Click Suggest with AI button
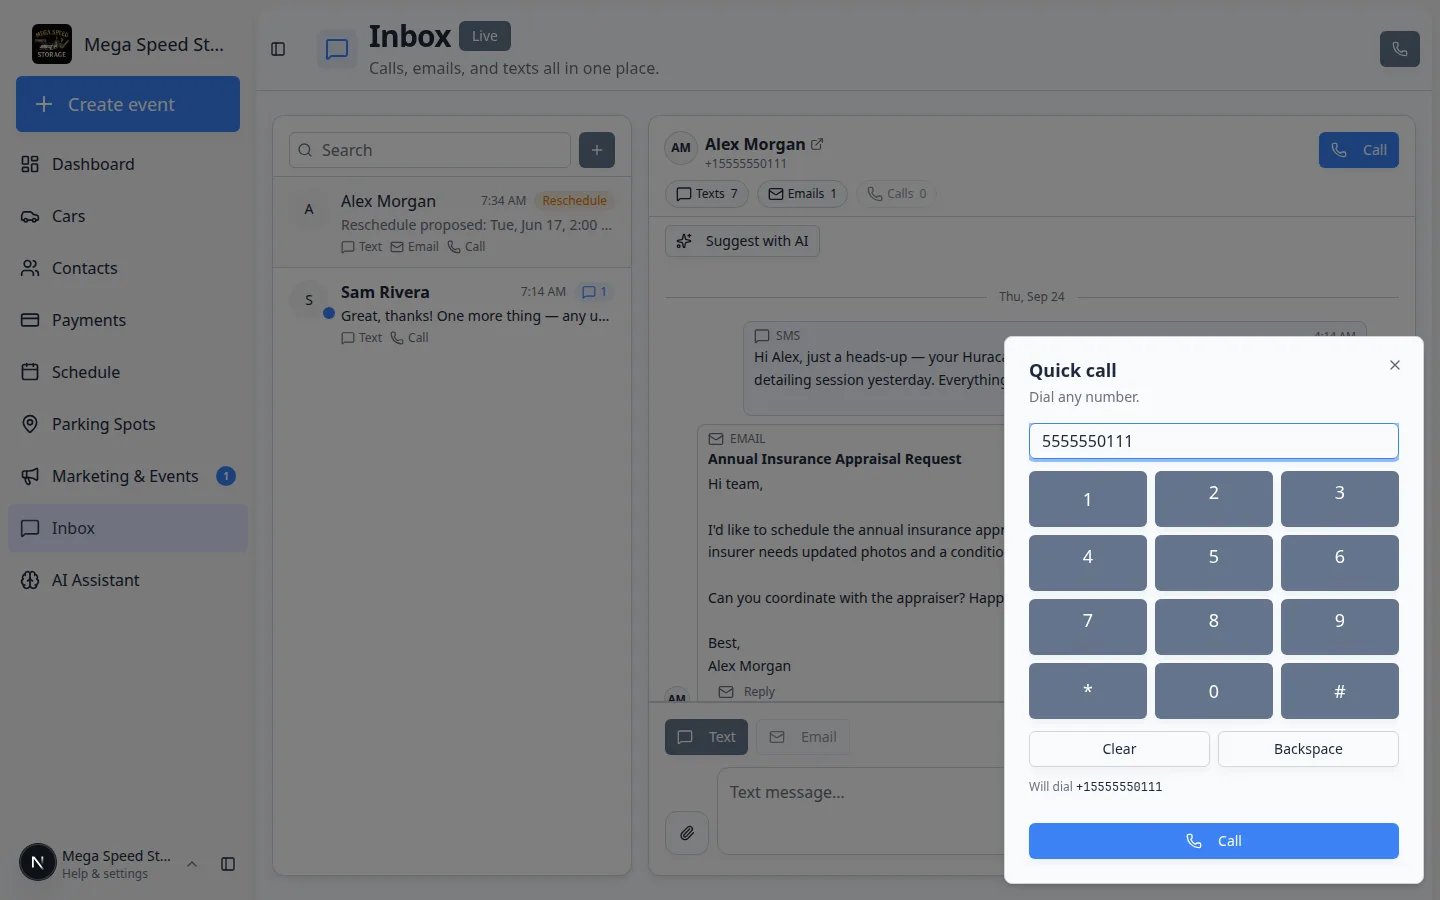 742,241
